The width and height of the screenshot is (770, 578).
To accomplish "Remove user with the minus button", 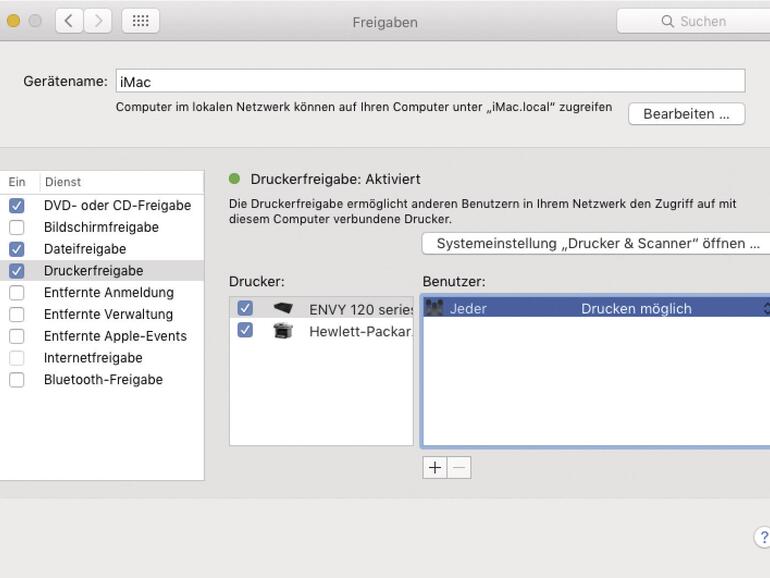I will (459, 468).
